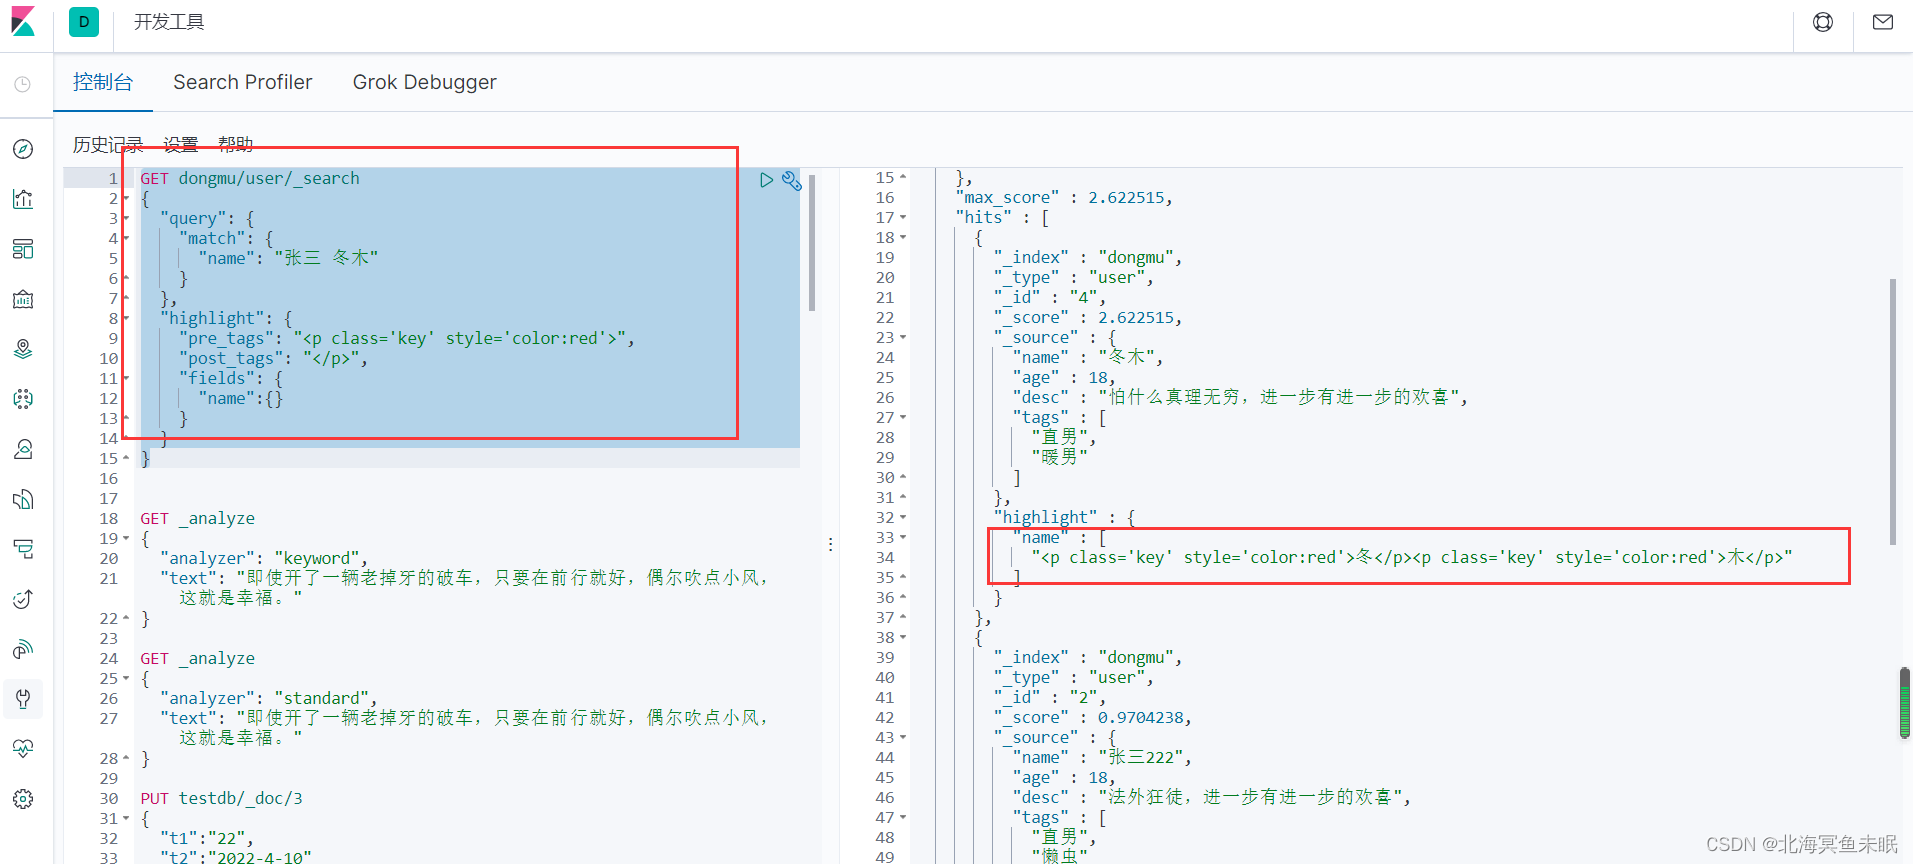Screen dimensions: 1913x864
Task: Open the newsfeed mail icon
Action: coord(1883,22)
